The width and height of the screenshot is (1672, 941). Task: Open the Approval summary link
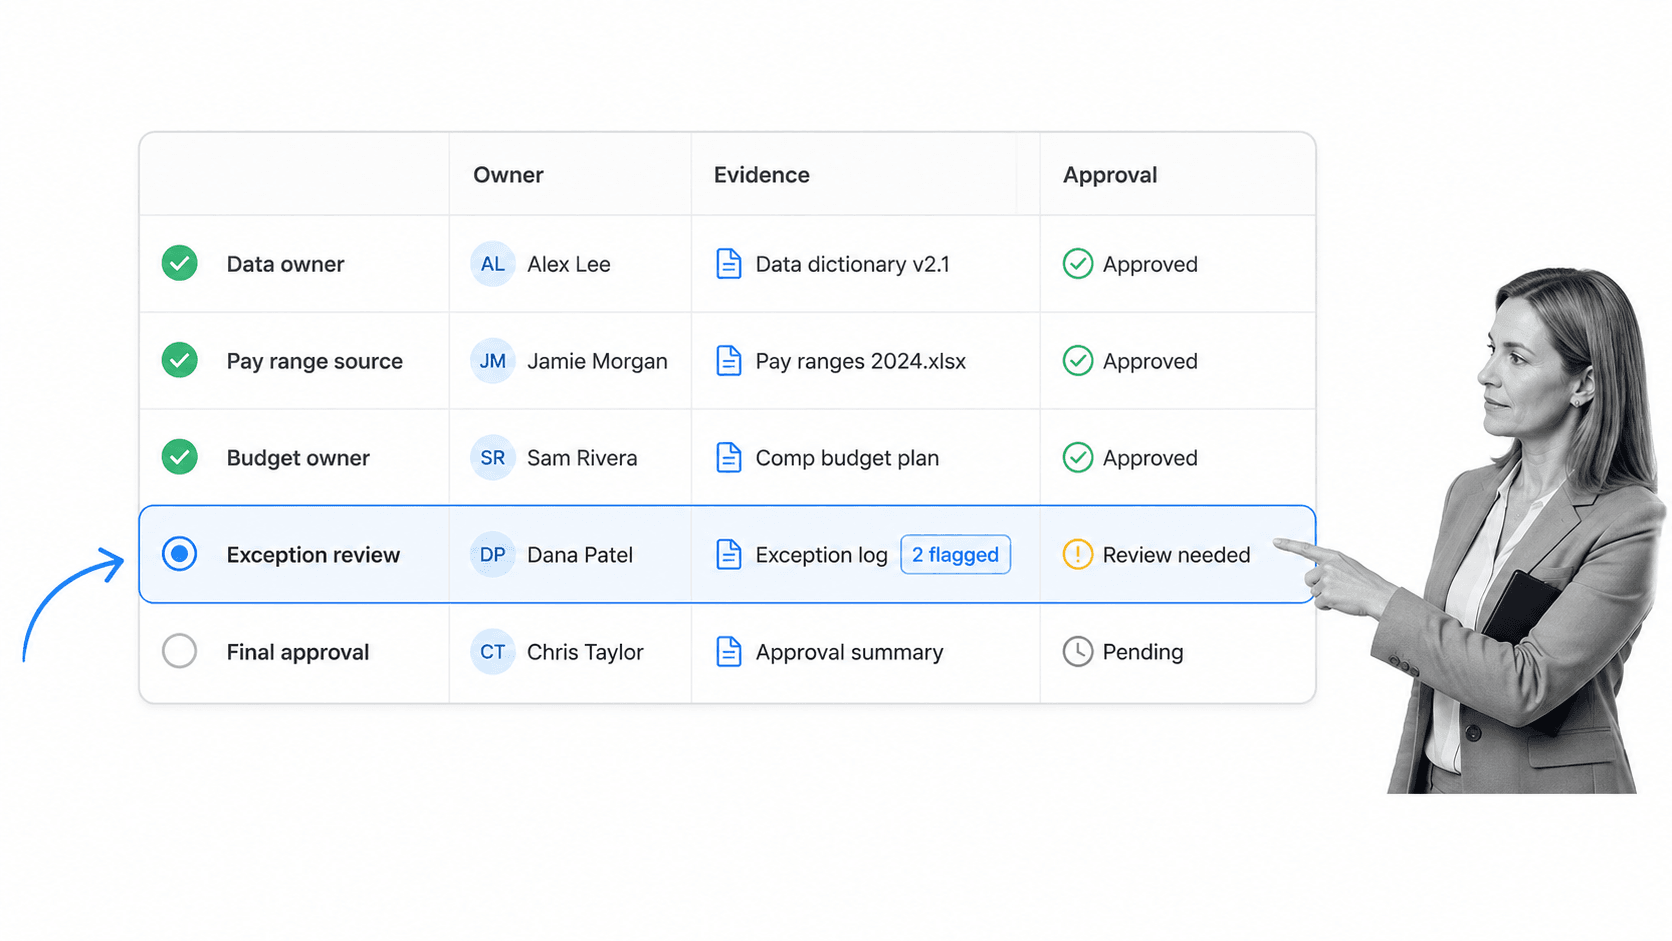pyautogui.click(x=849, y=652)
